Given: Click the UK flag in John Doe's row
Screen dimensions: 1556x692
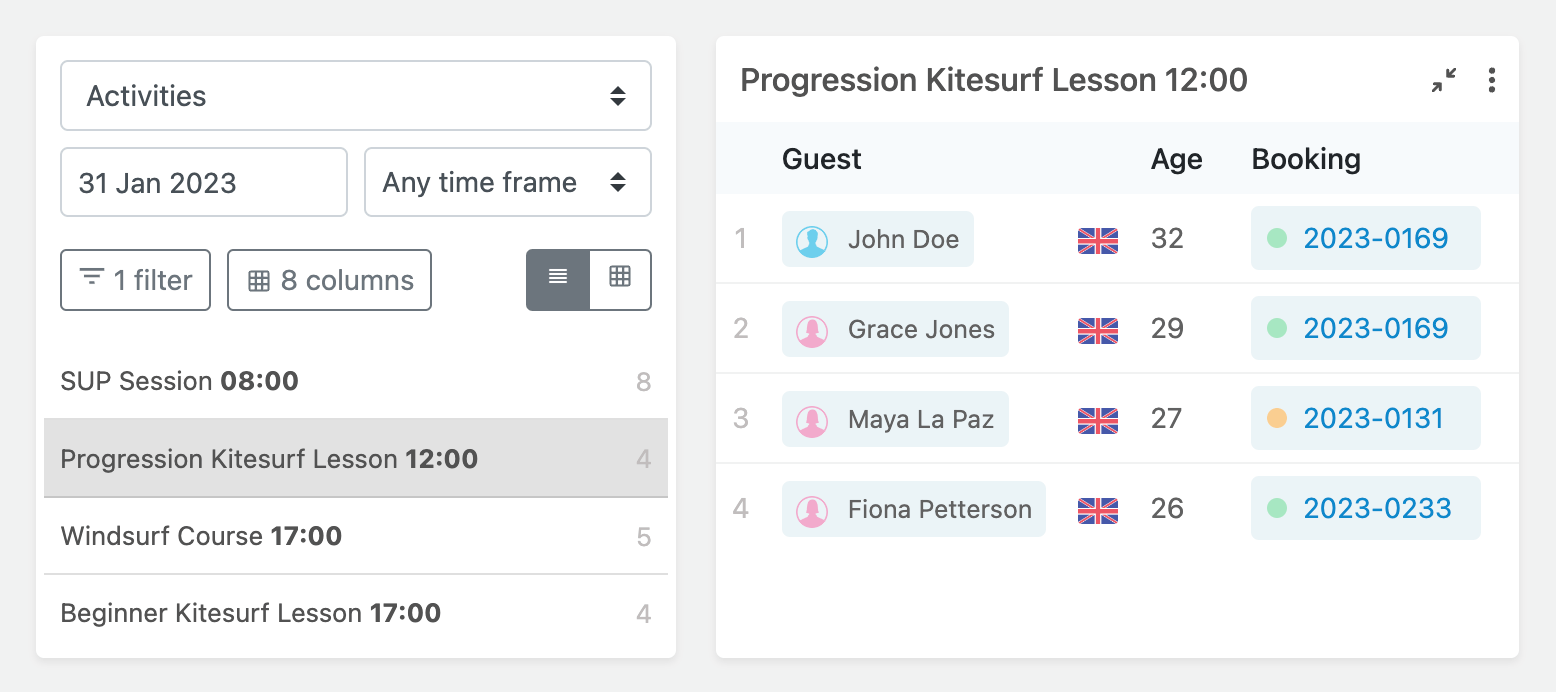Looking at the screenshot, I should click(1097, 240).
